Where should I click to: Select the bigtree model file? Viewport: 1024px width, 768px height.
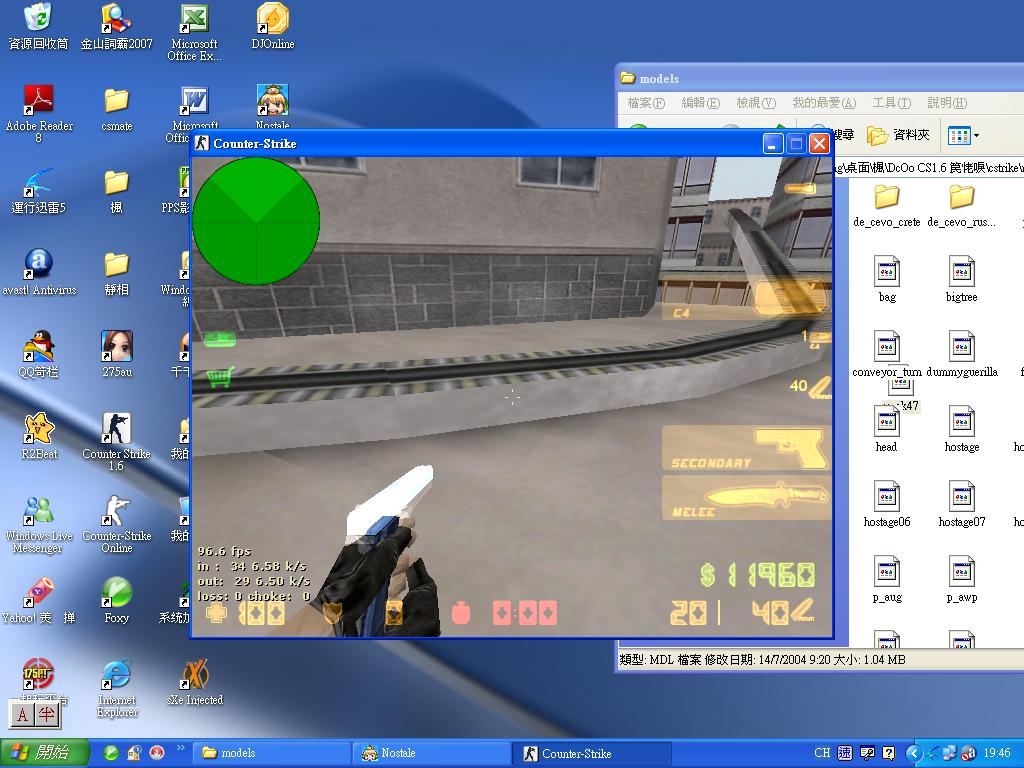click(x=961, y=272)
